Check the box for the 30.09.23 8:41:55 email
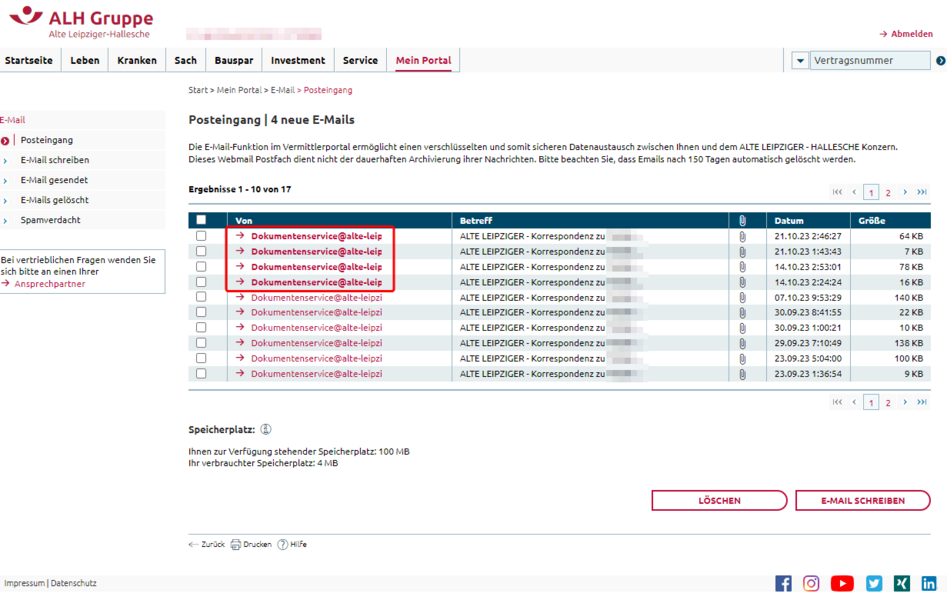The height and width of the screenshot is (600, 947). tap(201, 312)
